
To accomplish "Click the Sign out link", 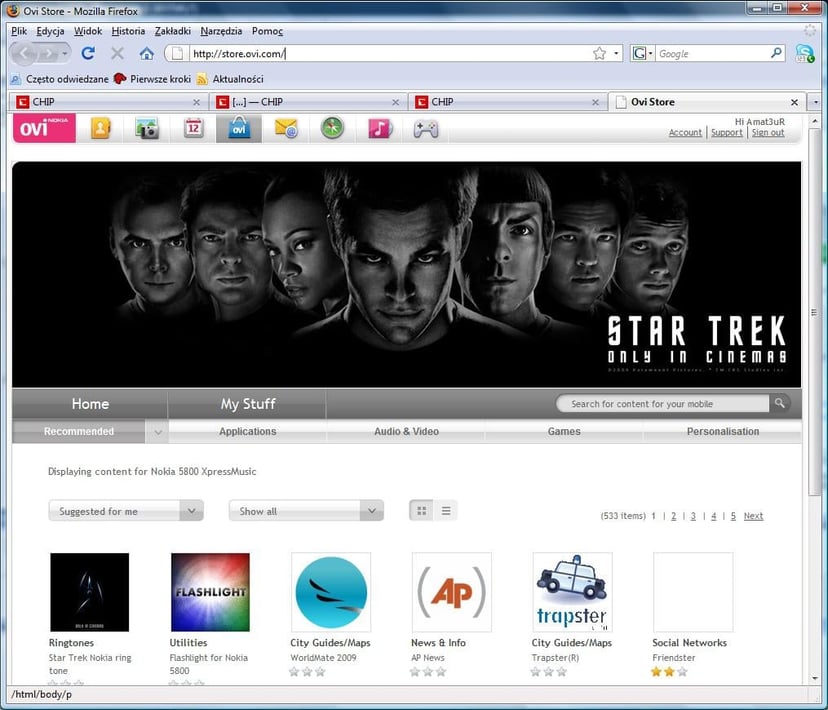I will pos(768,133).
